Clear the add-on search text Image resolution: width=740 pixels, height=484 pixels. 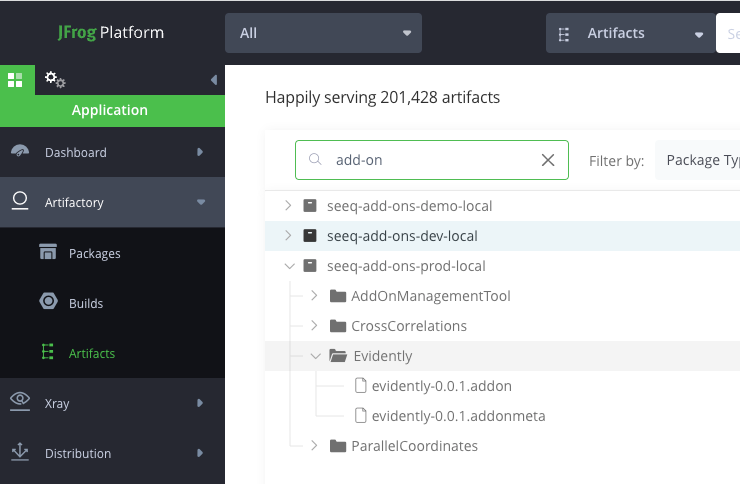coord(547,160)
